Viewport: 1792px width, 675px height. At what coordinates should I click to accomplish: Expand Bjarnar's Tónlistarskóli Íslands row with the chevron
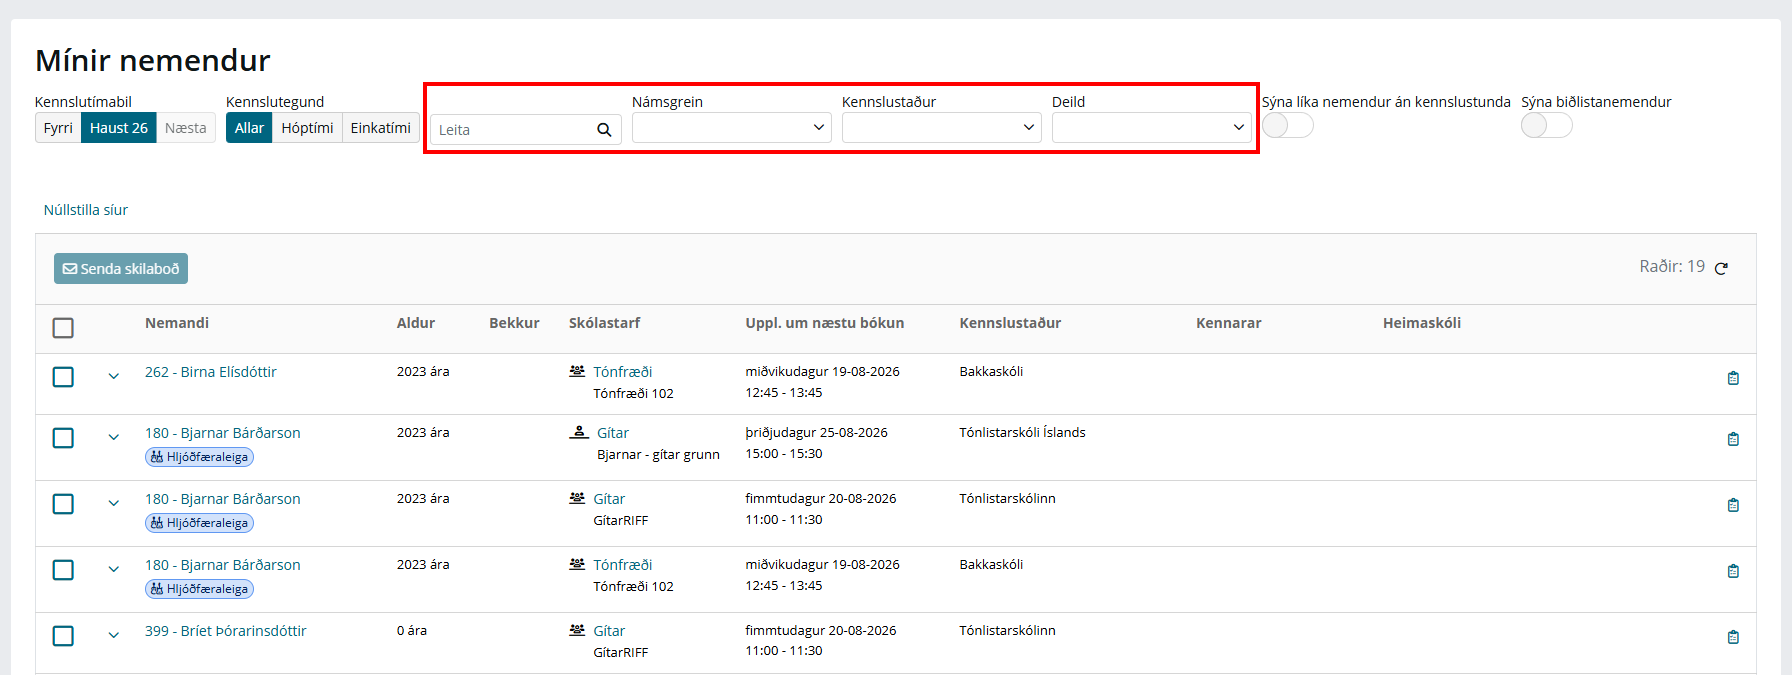[x=114, y=437]
